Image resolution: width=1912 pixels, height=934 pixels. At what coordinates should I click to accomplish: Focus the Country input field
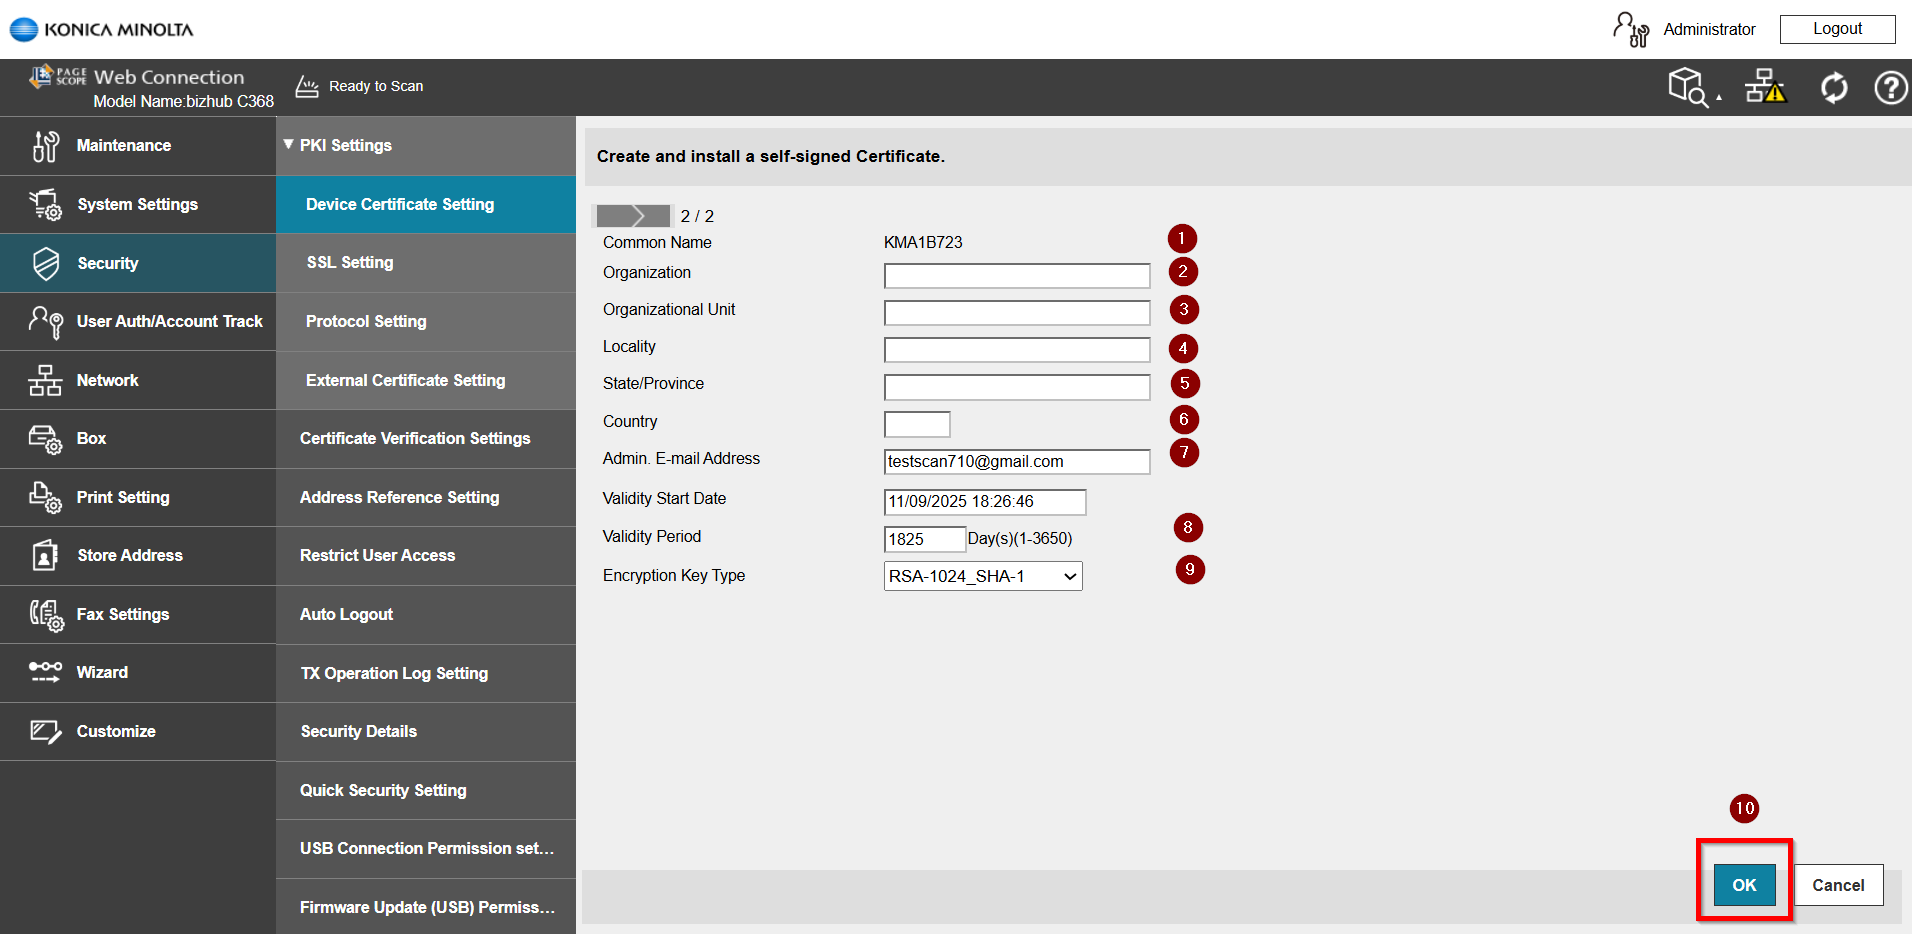[x=916, y=424]
